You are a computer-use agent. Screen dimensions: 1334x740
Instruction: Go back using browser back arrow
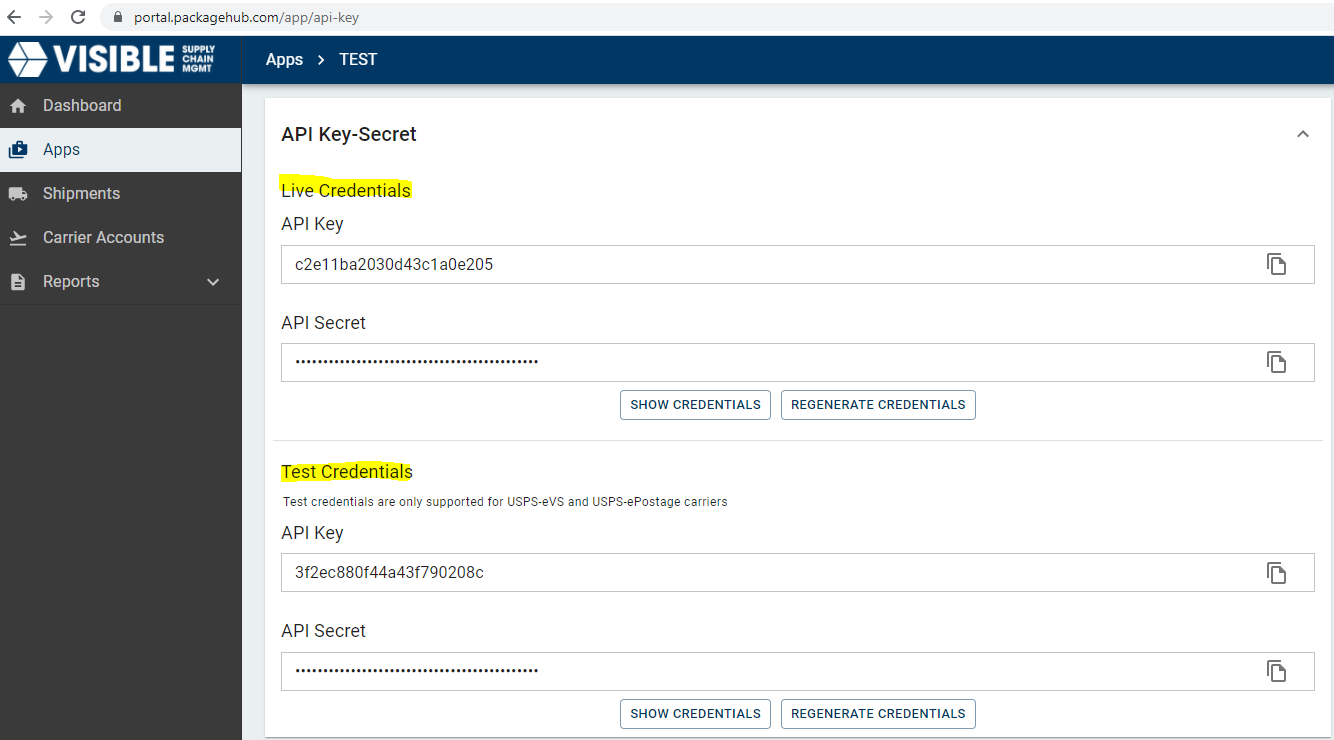(14, 17)
